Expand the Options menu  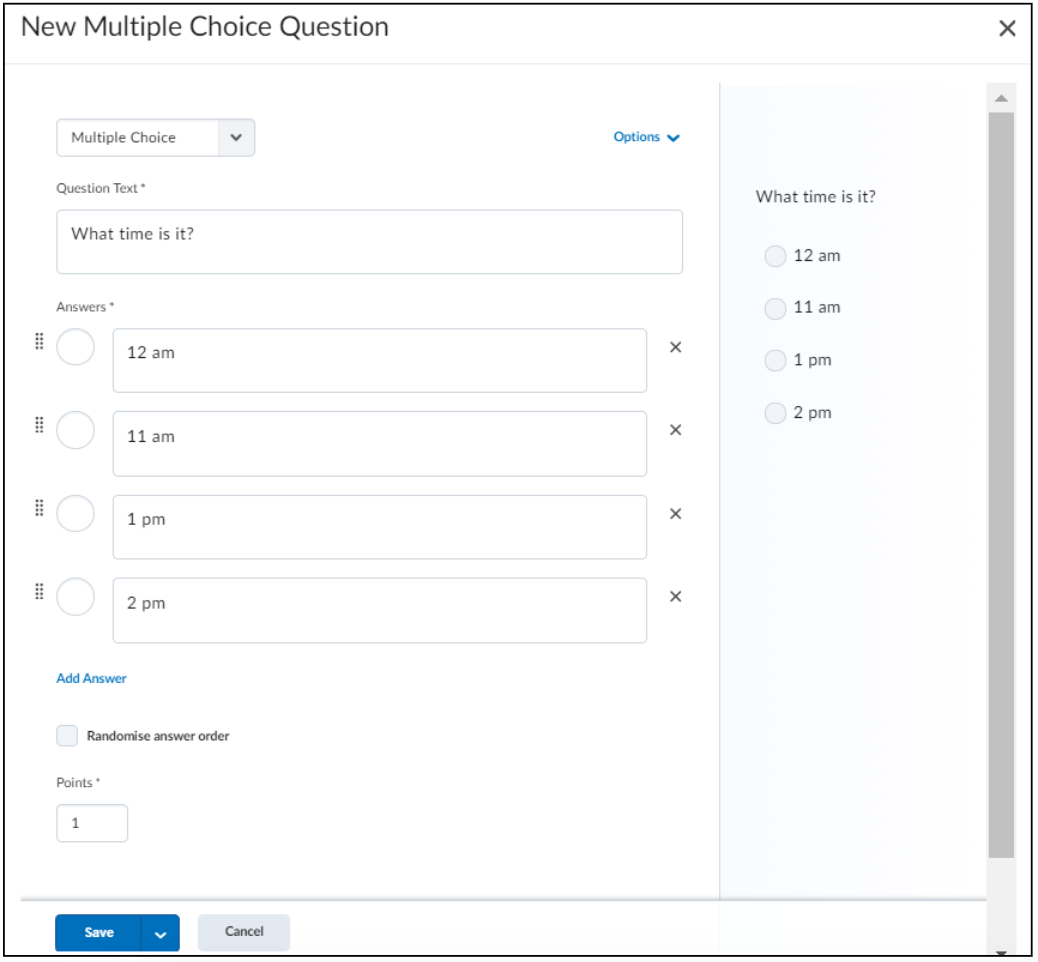click(646, 137)
